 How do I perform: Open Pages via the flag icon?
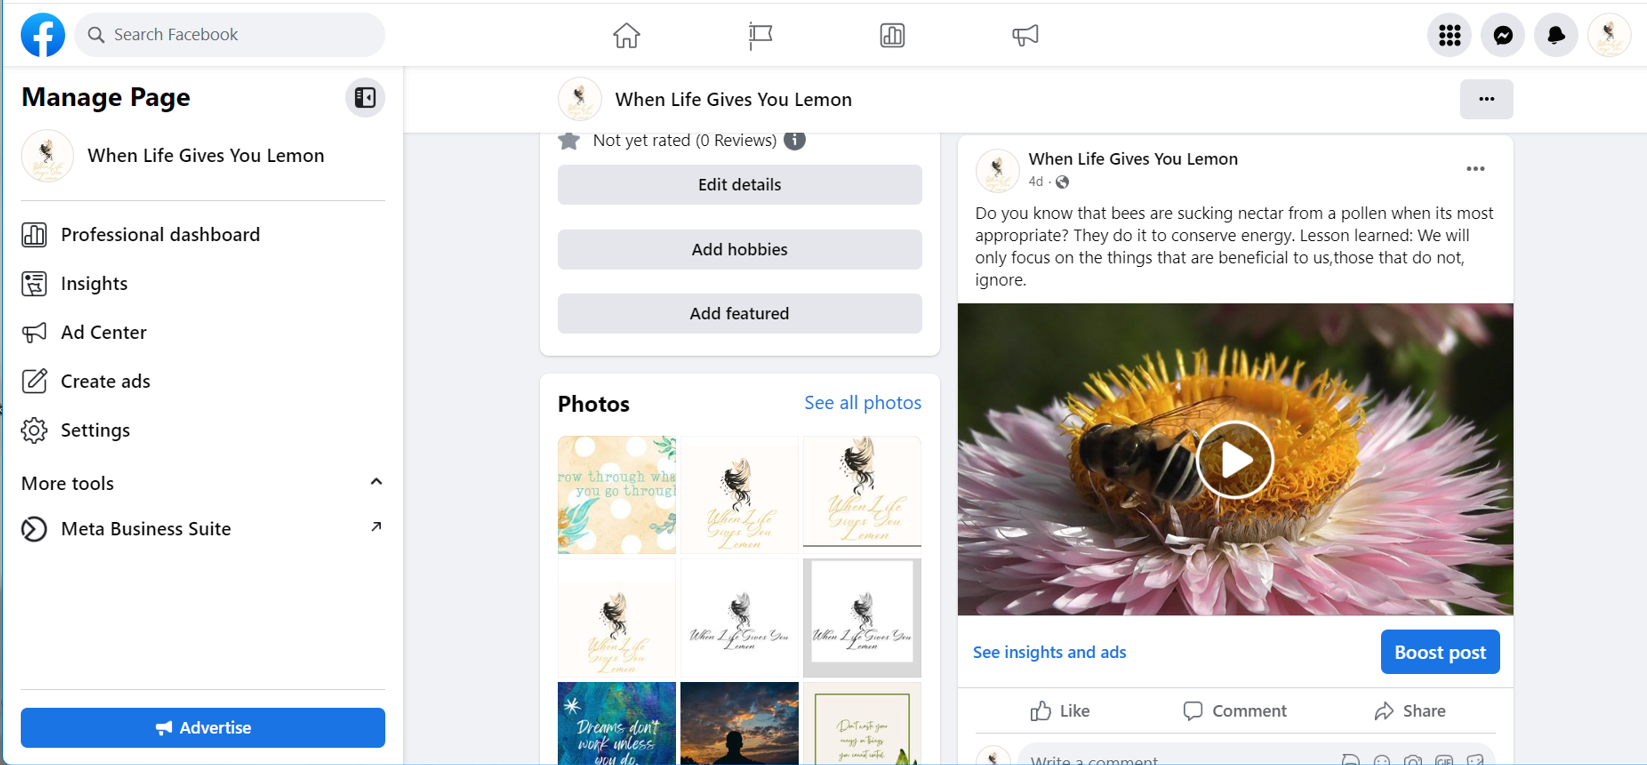pyautogui.click(x=760, y=36)
